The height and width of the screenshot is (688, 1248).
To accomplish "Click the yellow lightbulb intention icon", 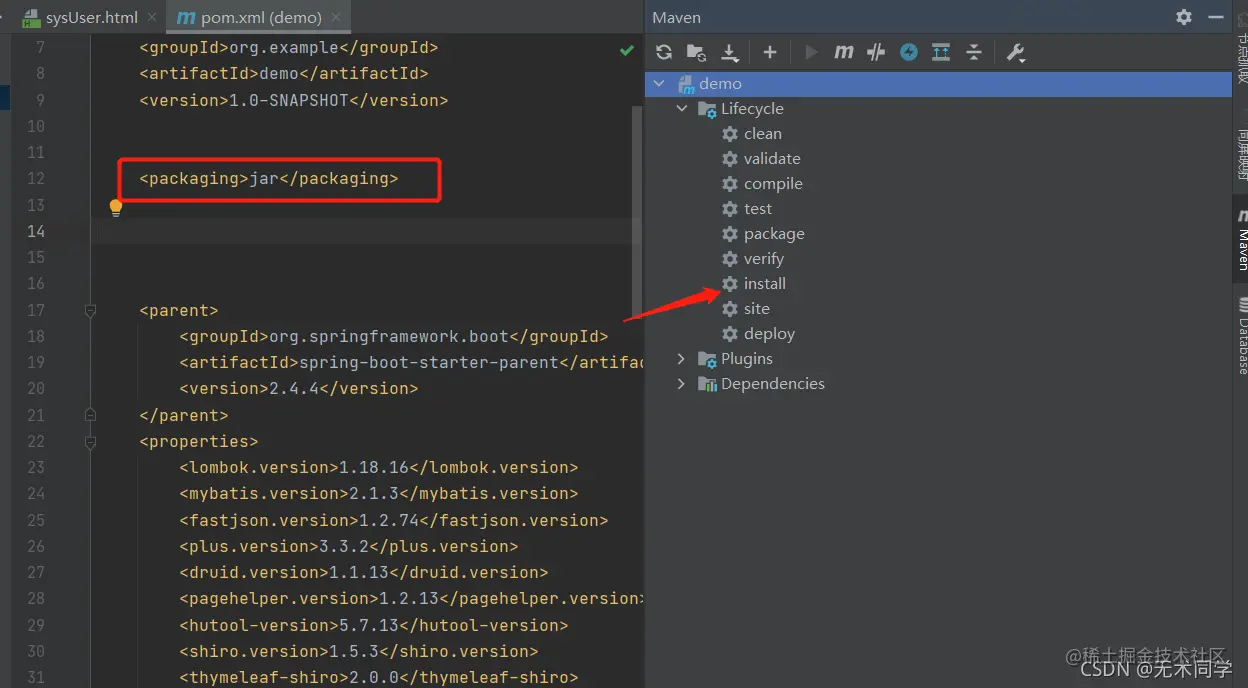I will coord(116,207).
